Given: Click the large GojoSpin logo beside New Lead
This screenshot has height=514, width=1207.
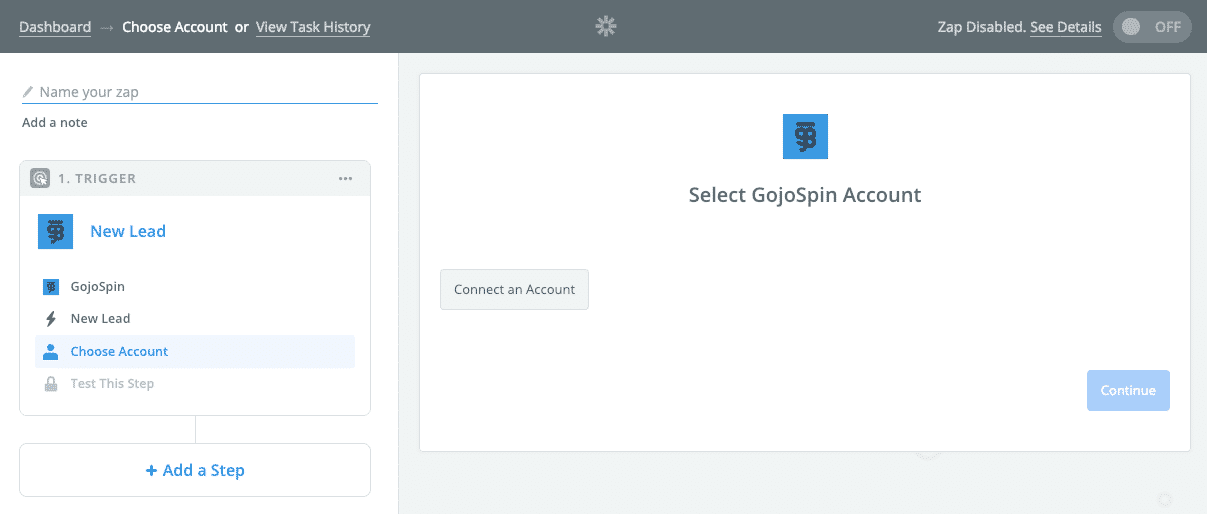Looking at the screenshot, I should coord(55,231).
